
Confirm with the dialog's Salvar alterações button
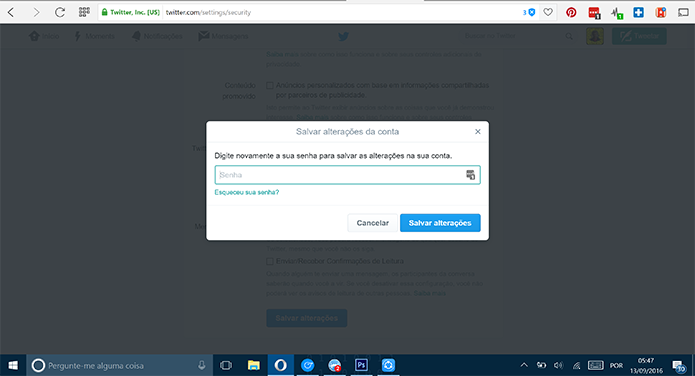coord(440,223)
